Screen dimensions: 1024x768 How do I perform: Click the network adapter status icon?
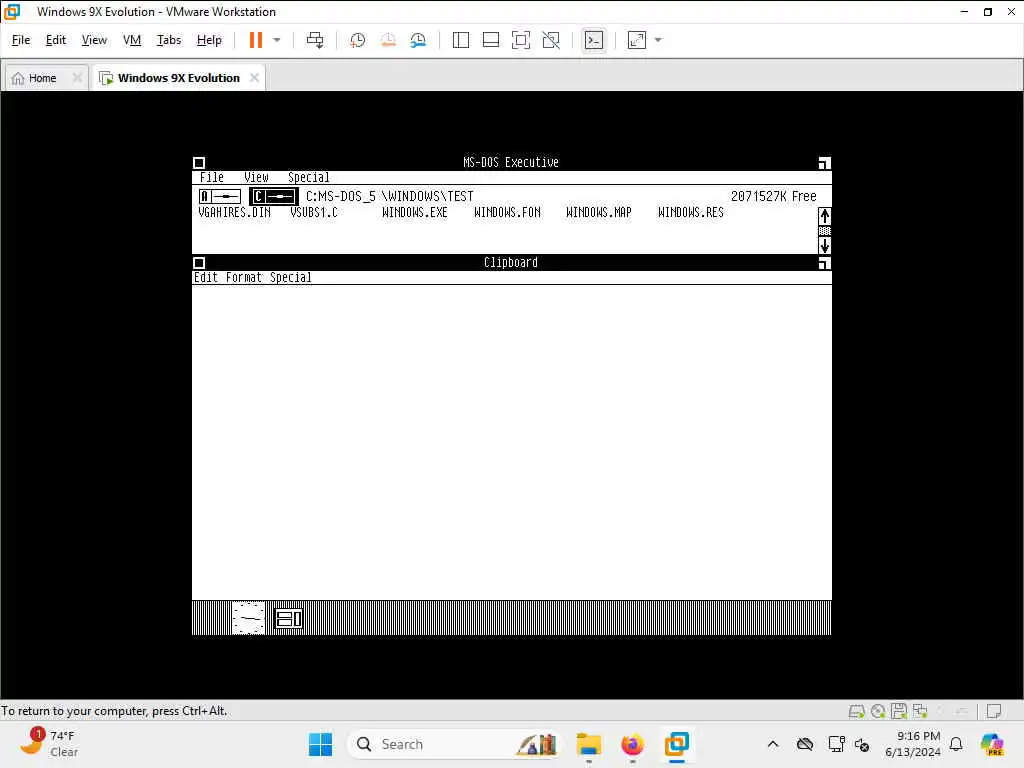[x=920, y=711]
